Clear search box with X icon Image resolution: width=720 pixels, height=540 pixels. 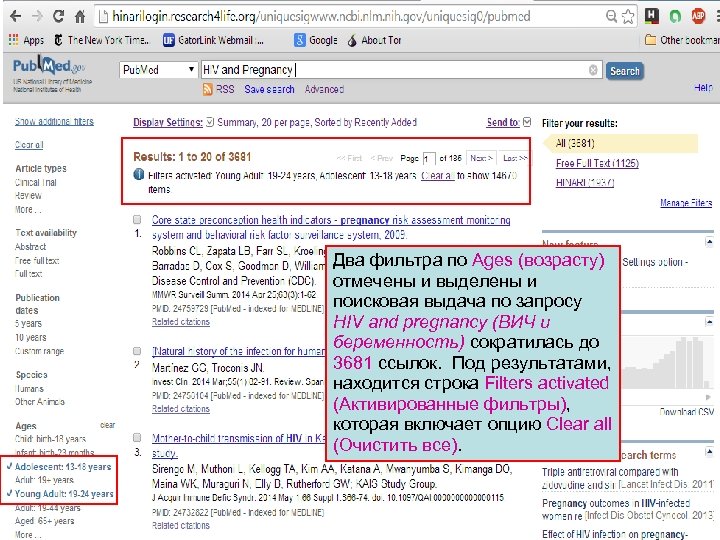593,70
